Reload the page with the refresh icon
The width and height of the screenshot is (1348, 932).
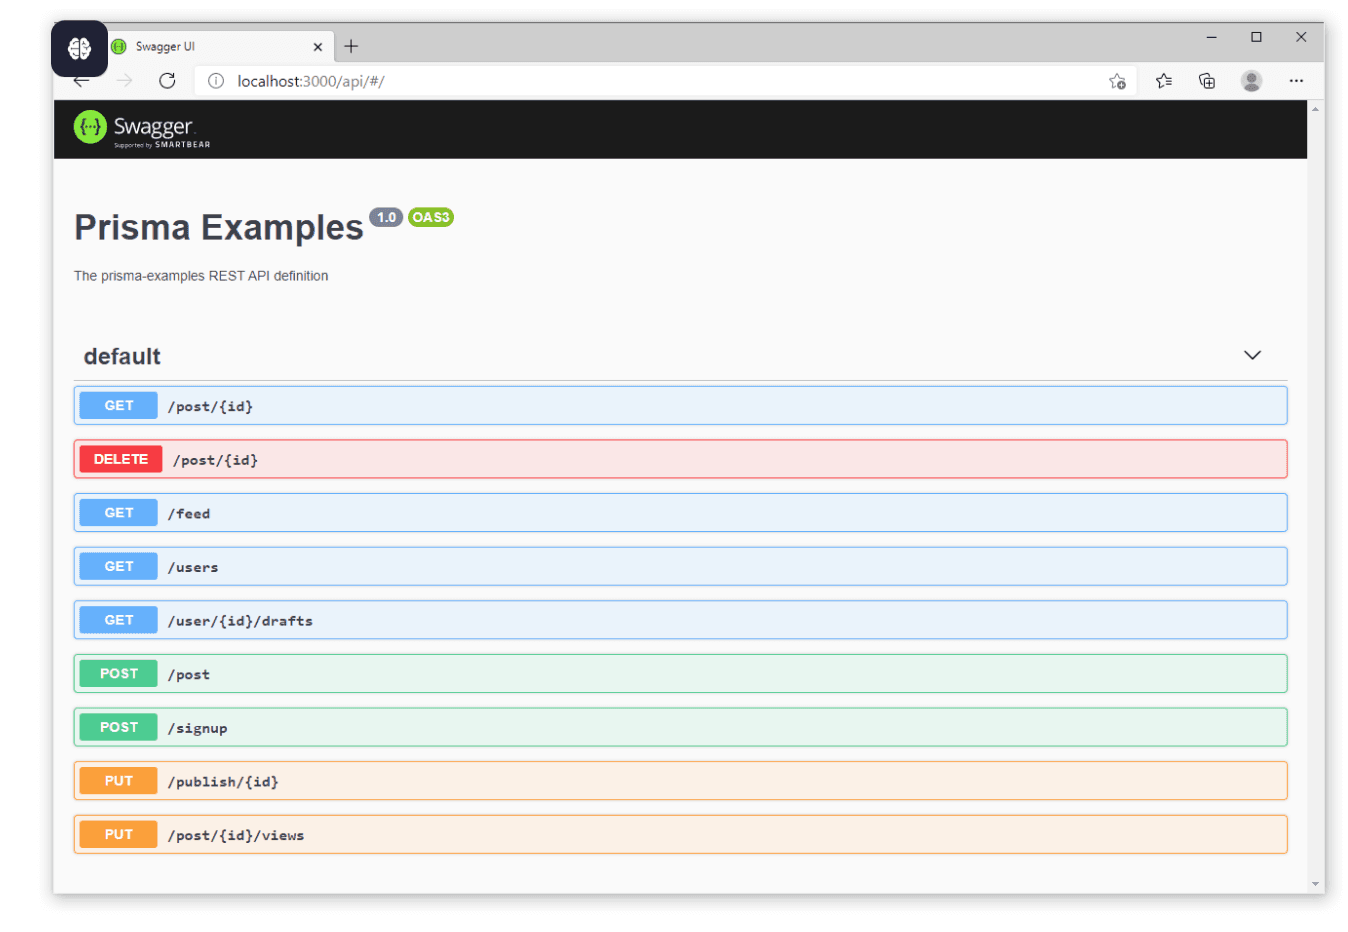(167, 81)
